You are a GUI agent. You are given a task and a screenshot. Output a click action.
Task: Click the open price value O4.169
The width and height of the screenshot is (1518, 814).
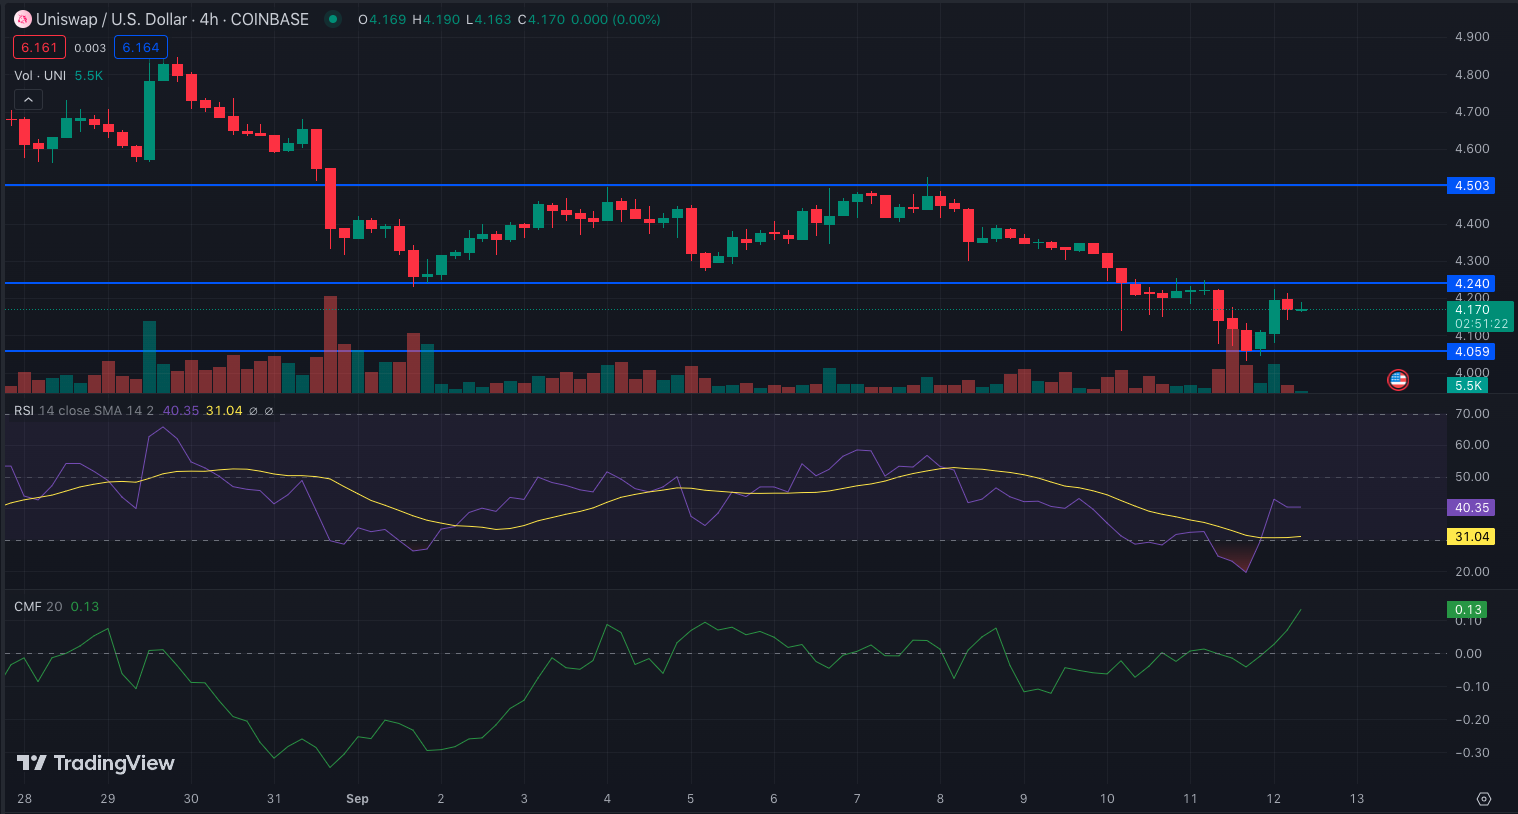click(382, 20)
